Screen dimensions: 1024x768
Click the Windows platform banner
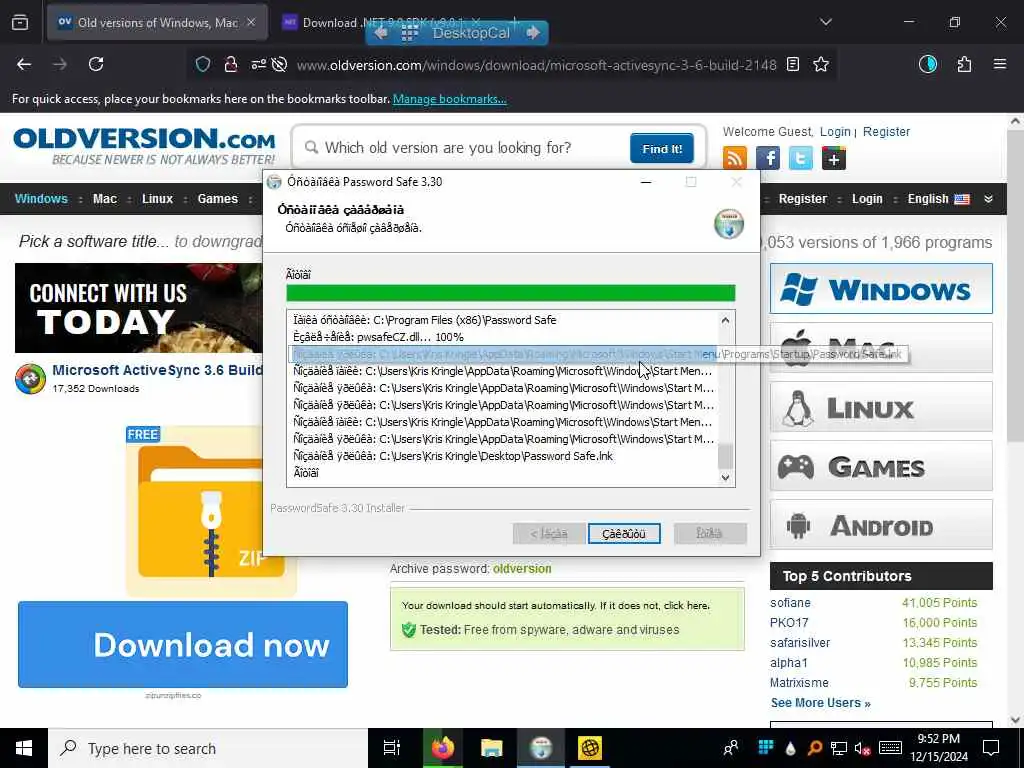881,289
